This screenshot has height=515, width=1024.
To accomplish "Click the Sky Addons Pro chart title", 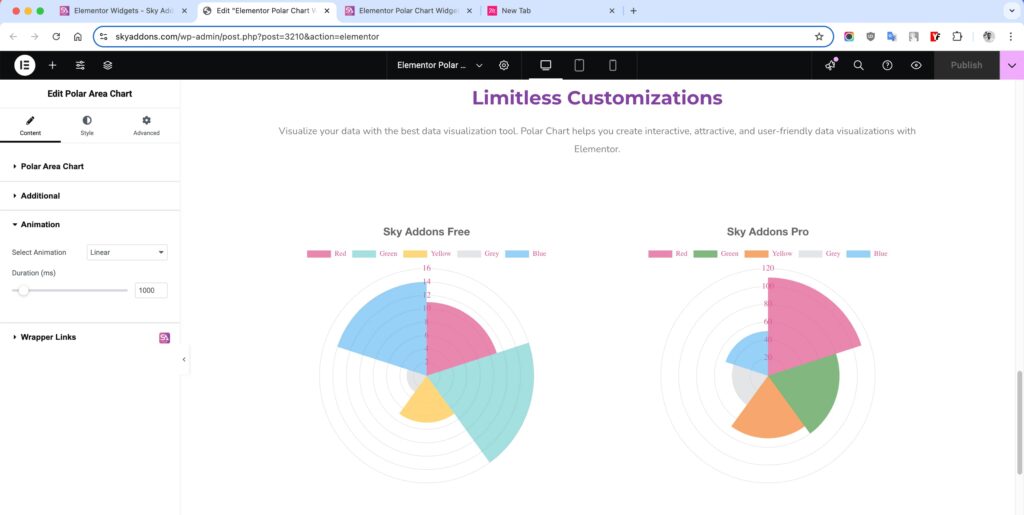I will [768, 232].
